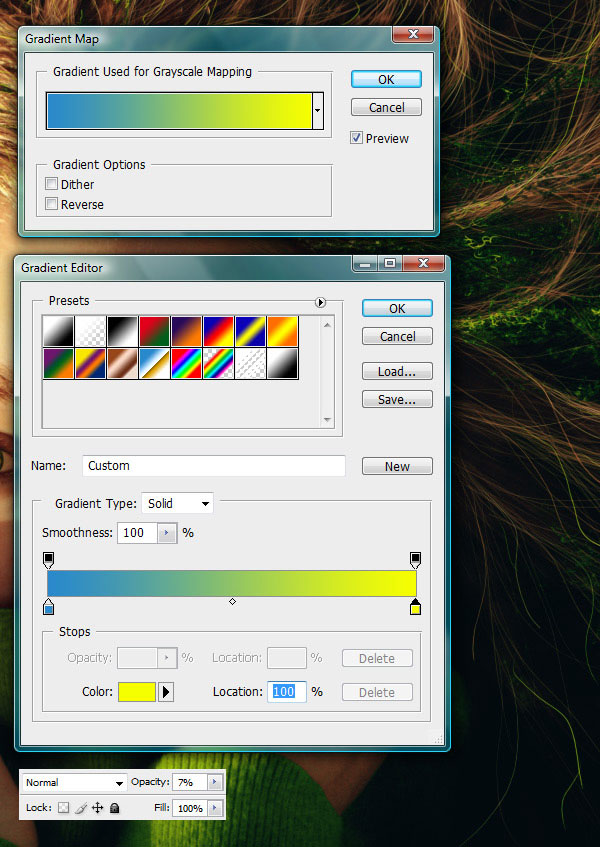Select the foreground-to-transparent gradient preset

point(90,331)
